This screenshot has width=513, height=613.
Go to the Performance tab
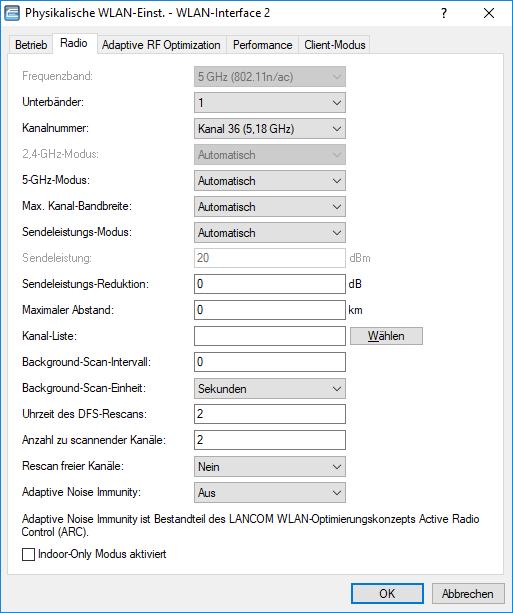click(x=262, y=45)
